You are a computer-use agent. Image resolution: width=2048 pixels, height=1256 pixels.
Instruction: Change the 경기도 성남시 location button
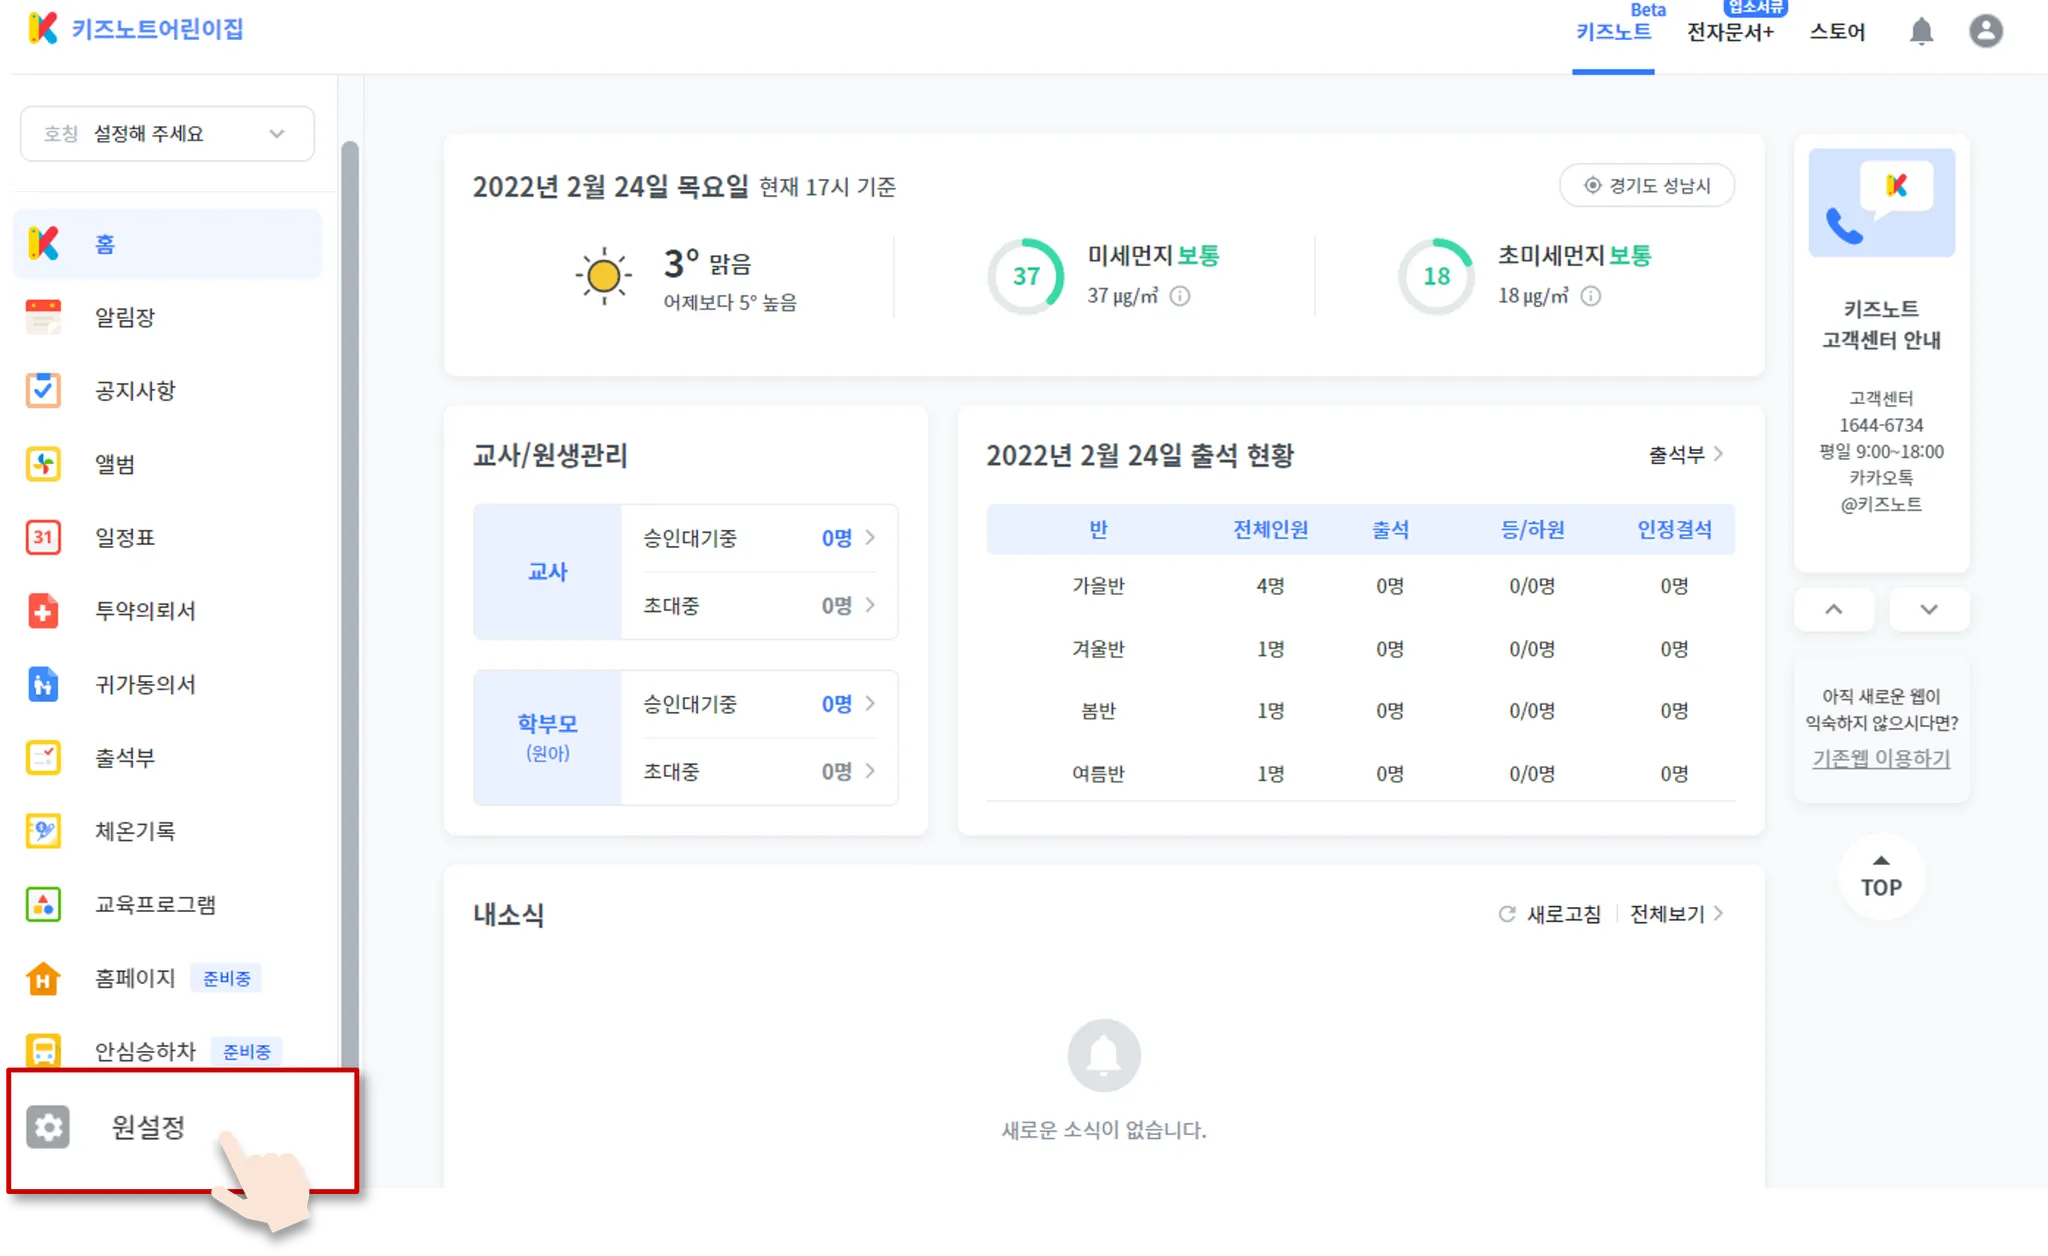point(1646,186)
